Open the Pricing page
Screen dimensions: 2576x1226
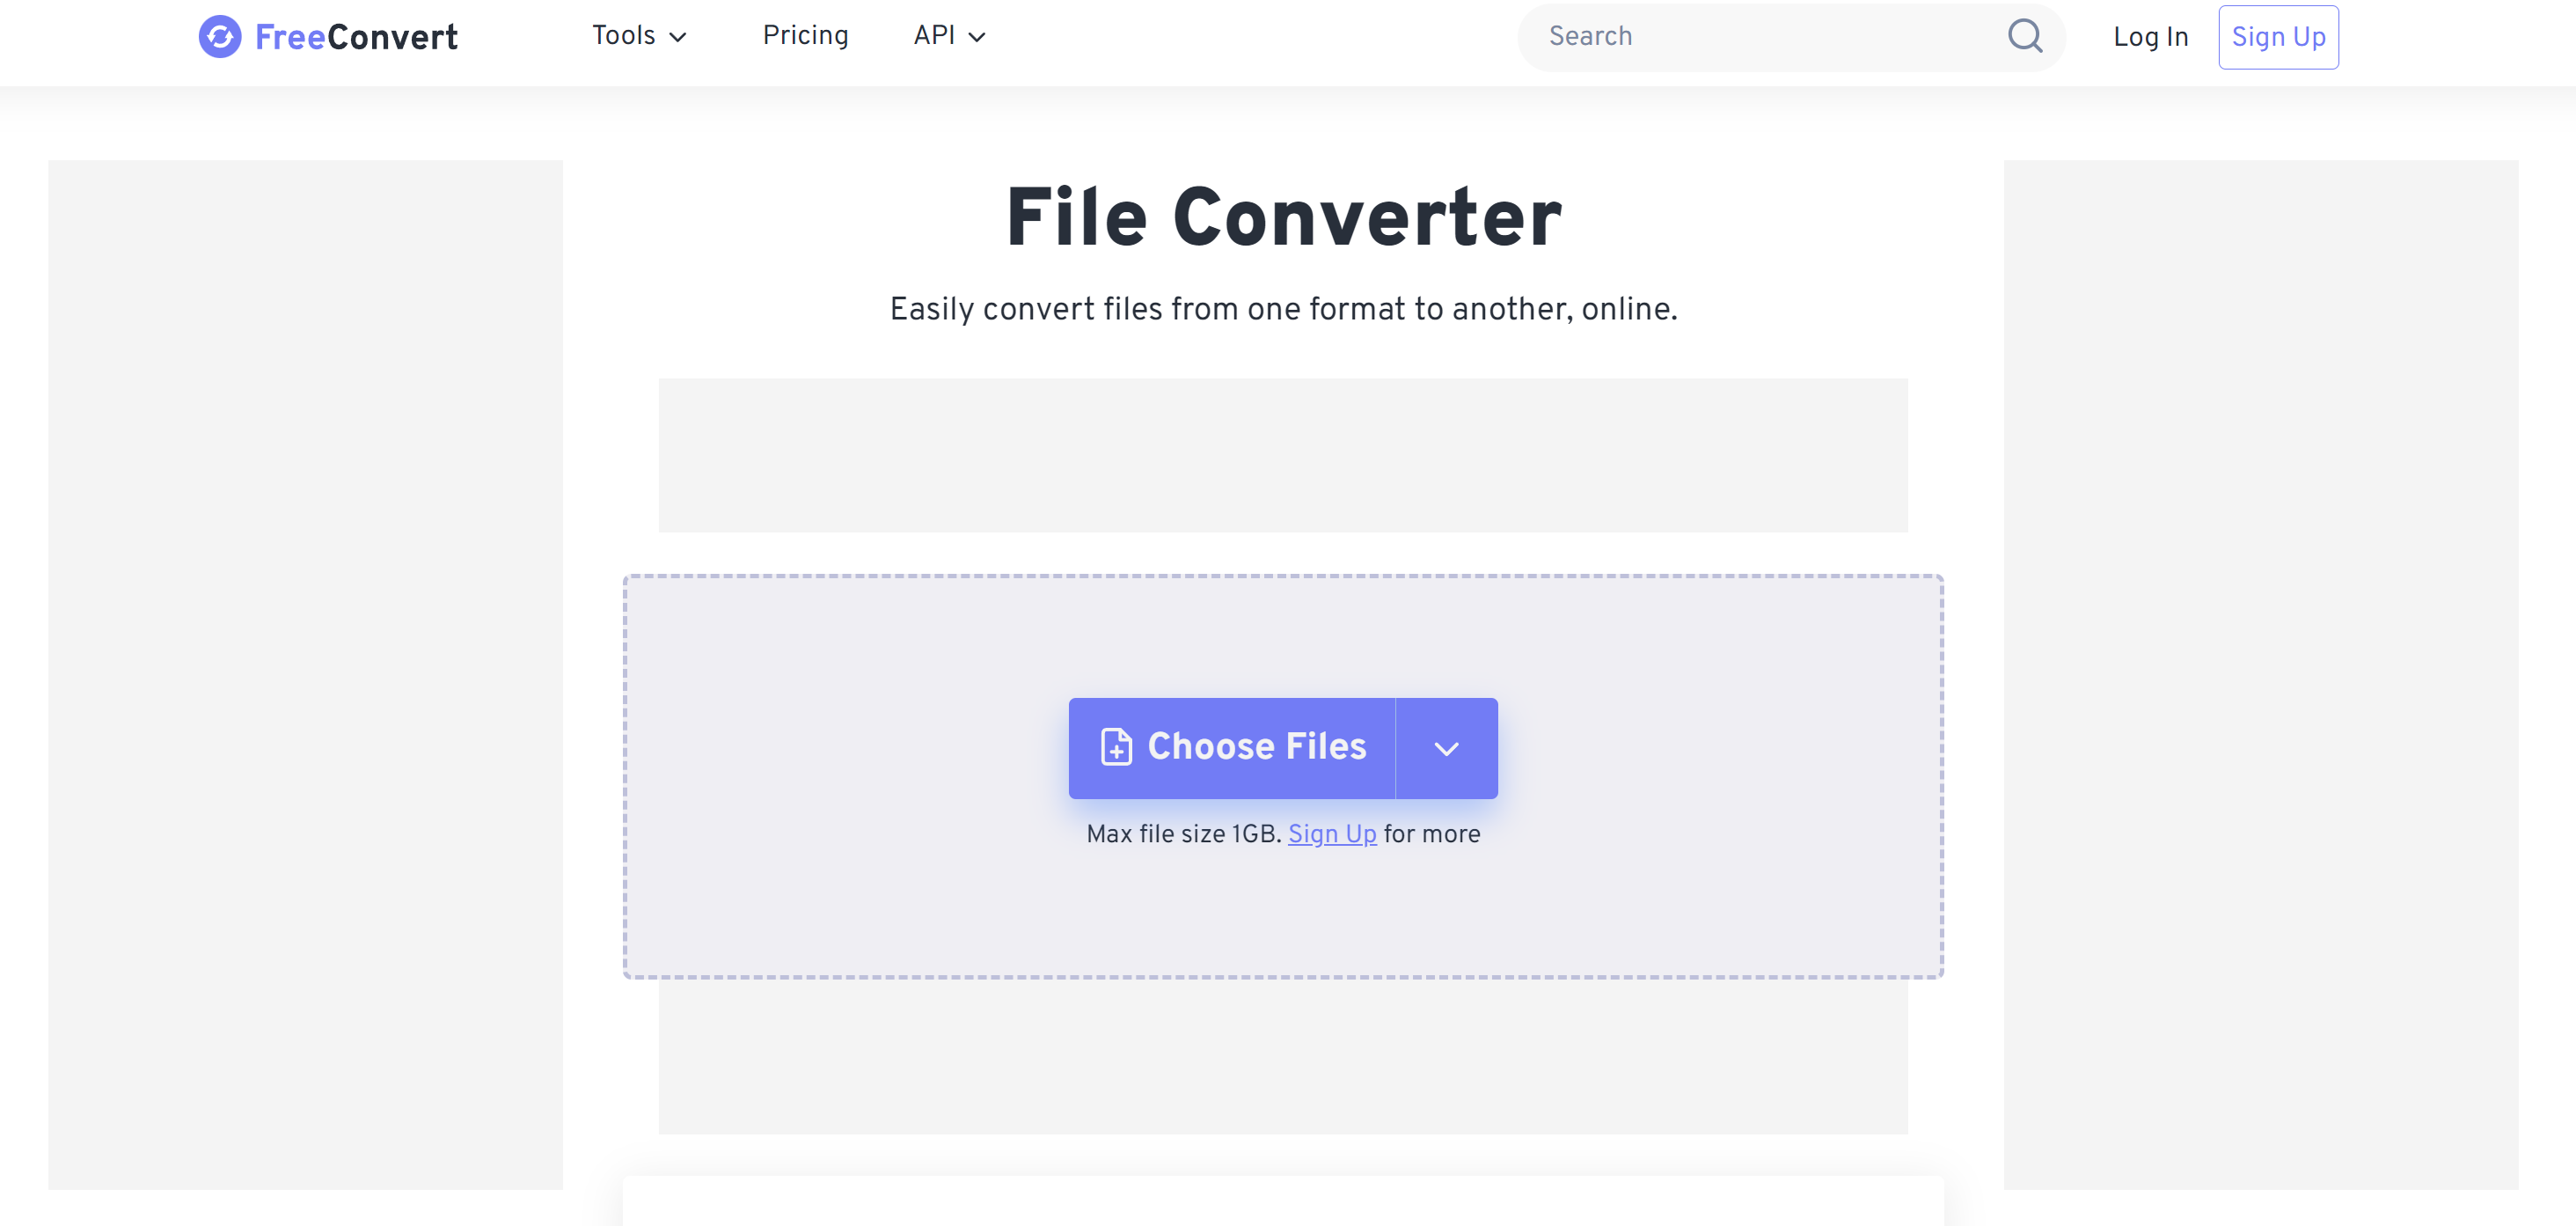point(806,36)
